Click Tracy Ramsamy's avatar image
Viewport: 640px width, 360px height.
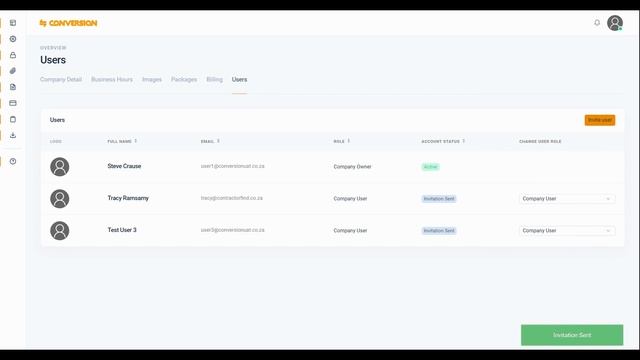pyautogui.click(x=60, y=199)
